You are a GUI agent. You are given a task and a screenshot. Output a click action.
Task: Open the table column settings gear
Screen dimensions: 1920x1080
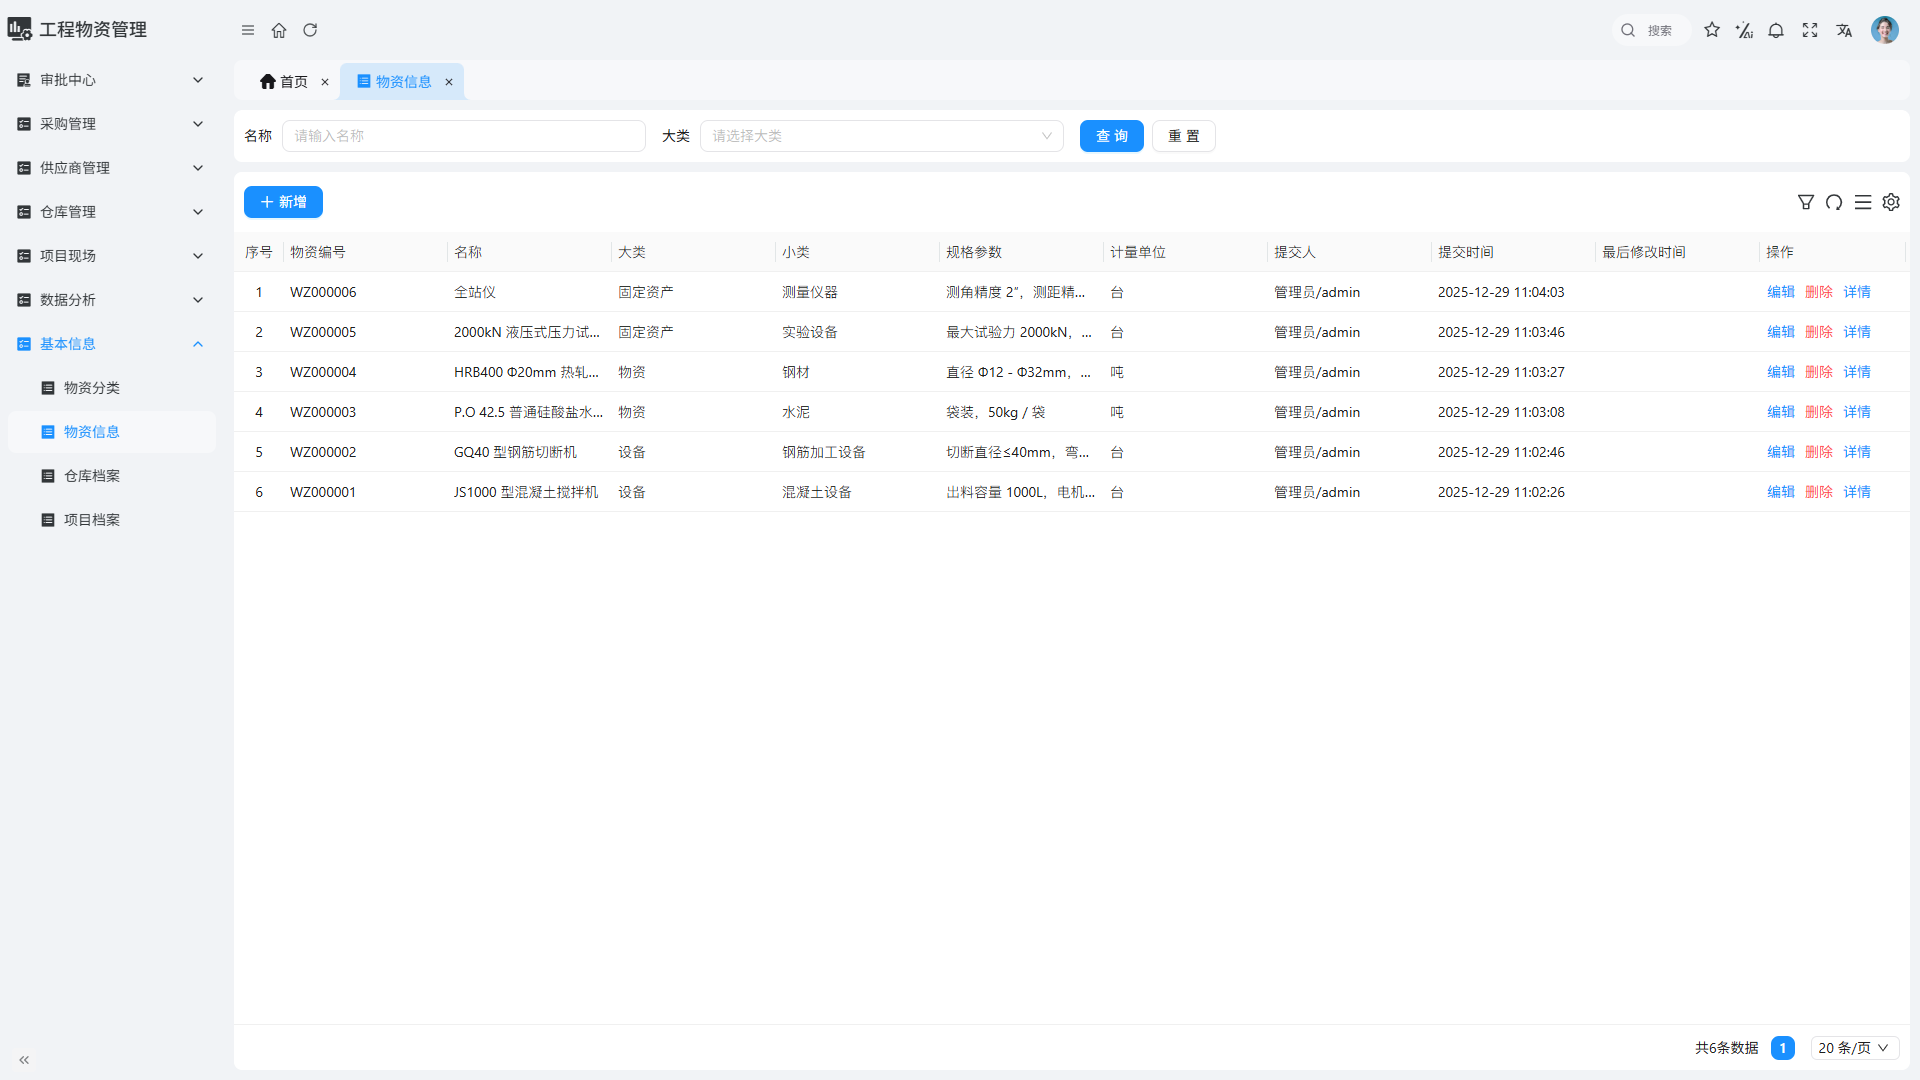1891,202
